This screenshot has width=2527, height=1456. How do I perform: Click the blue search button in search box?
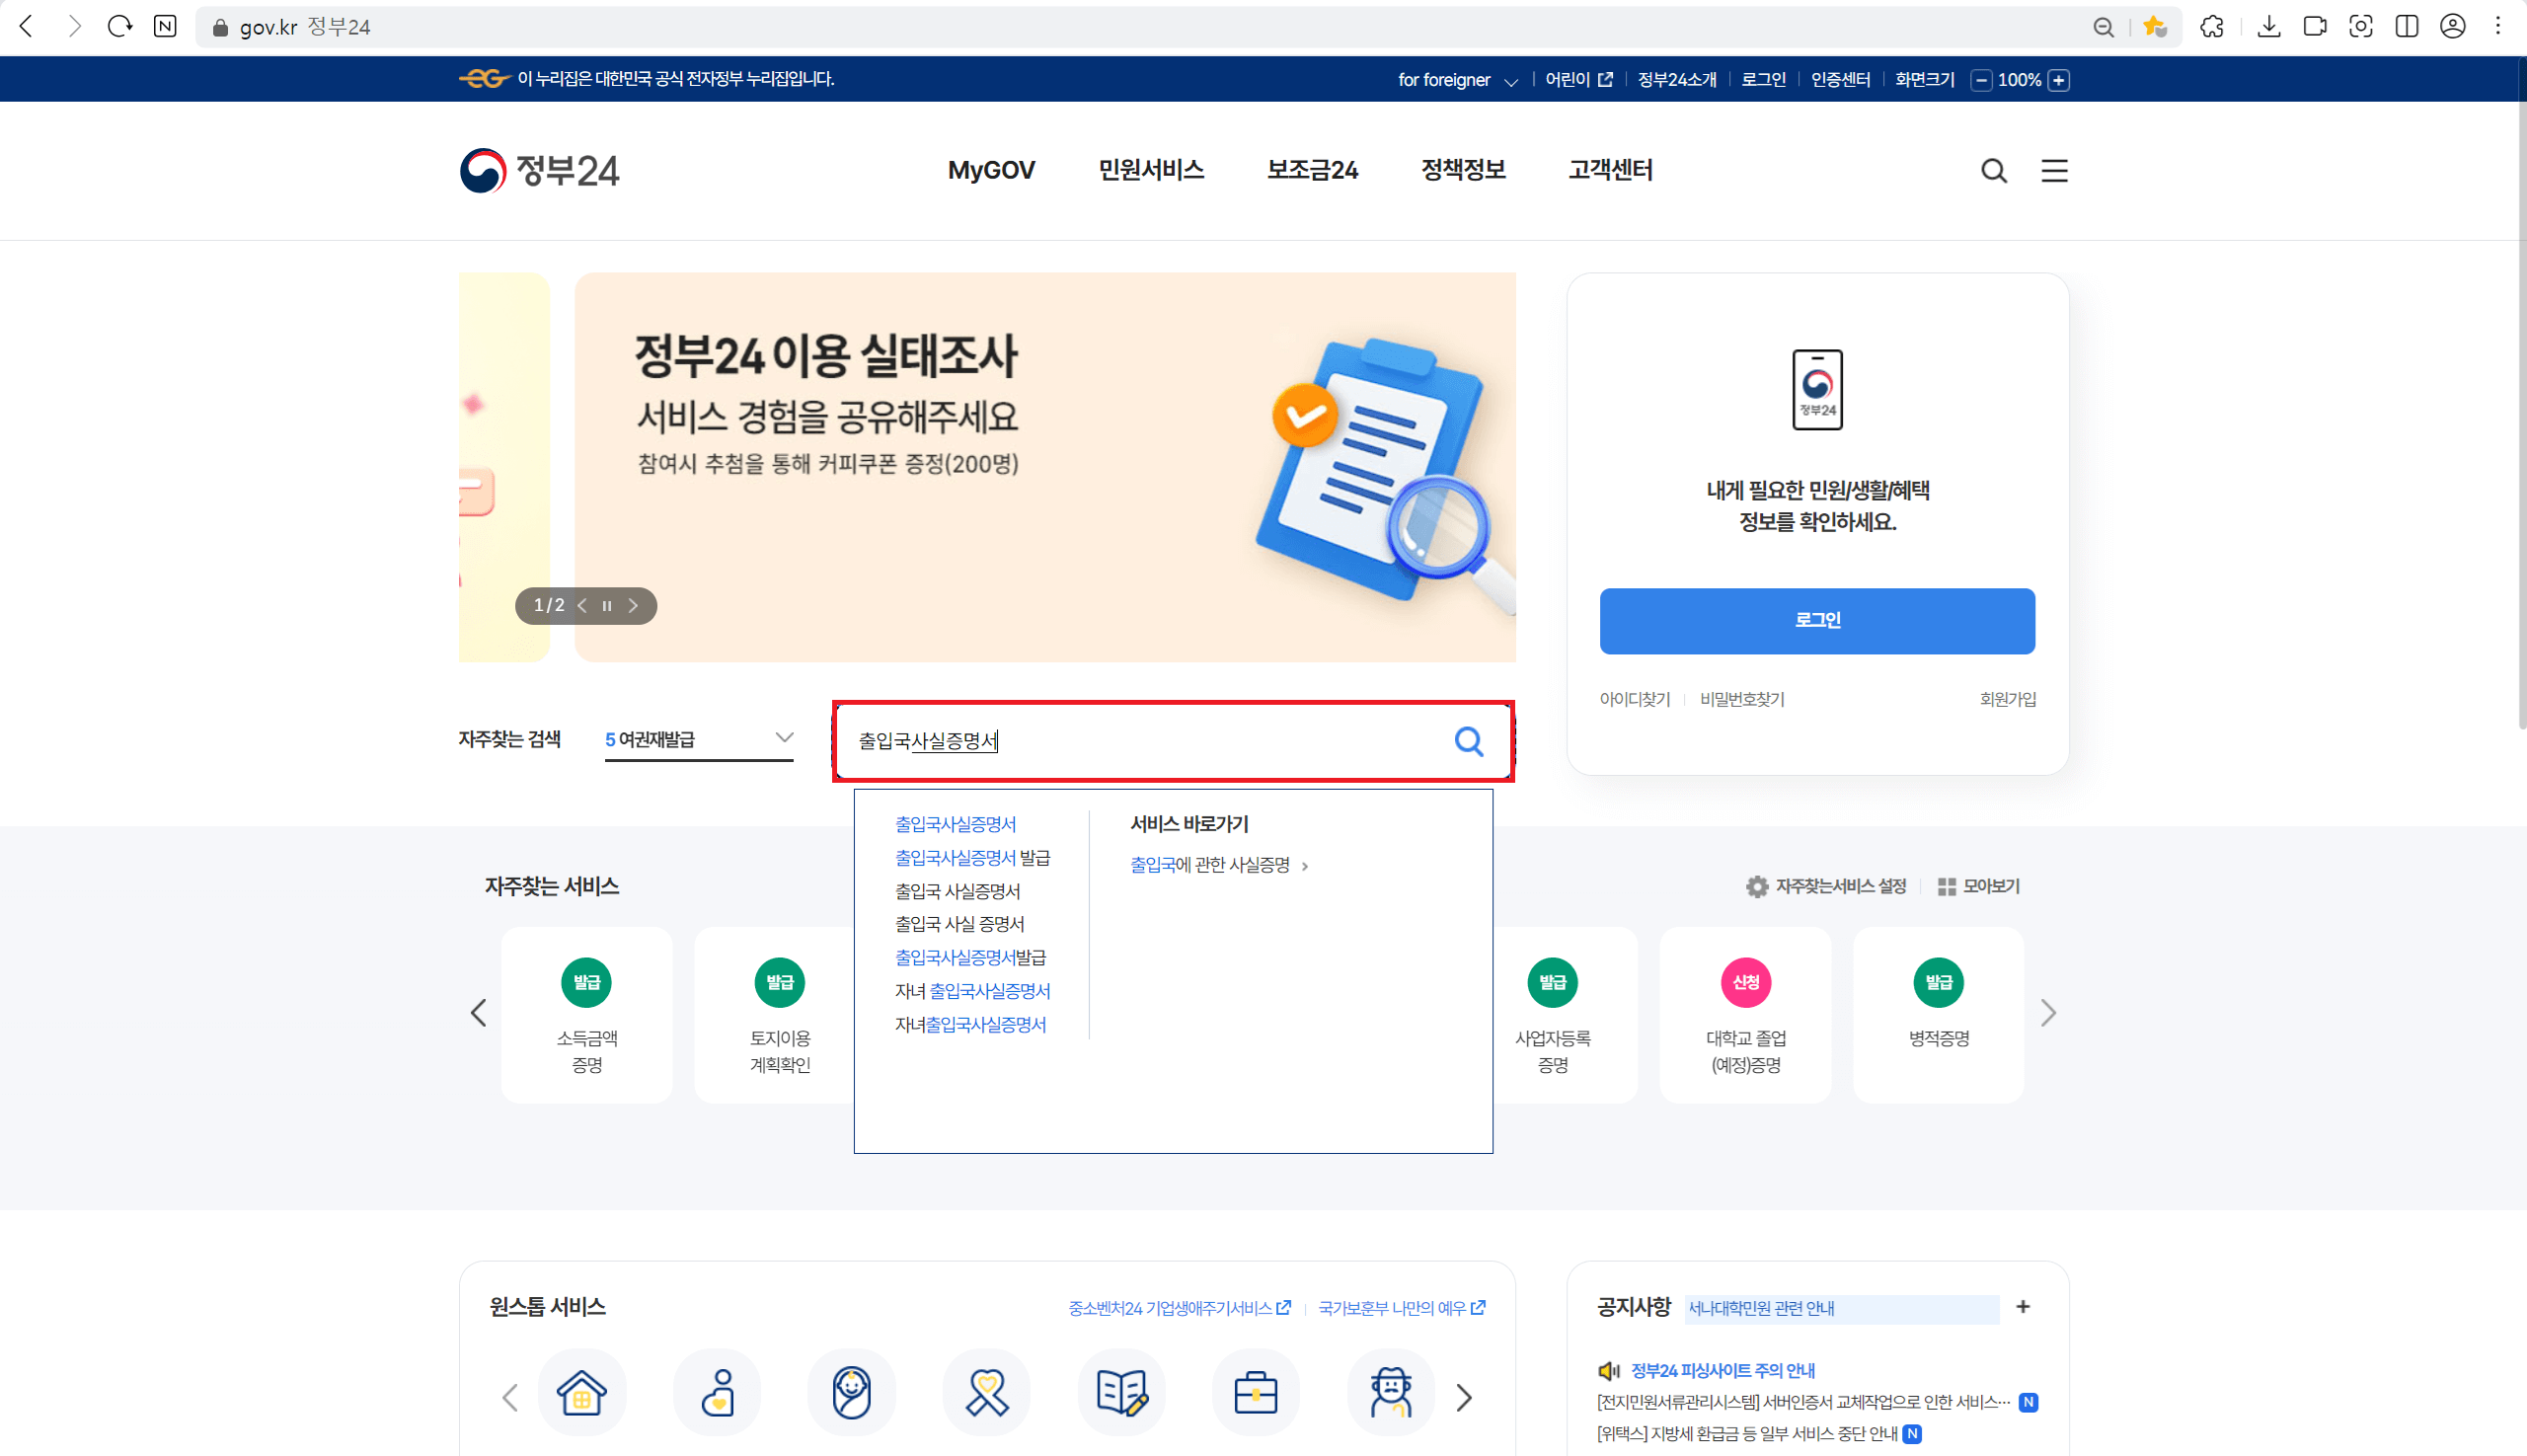point(1468,741)
